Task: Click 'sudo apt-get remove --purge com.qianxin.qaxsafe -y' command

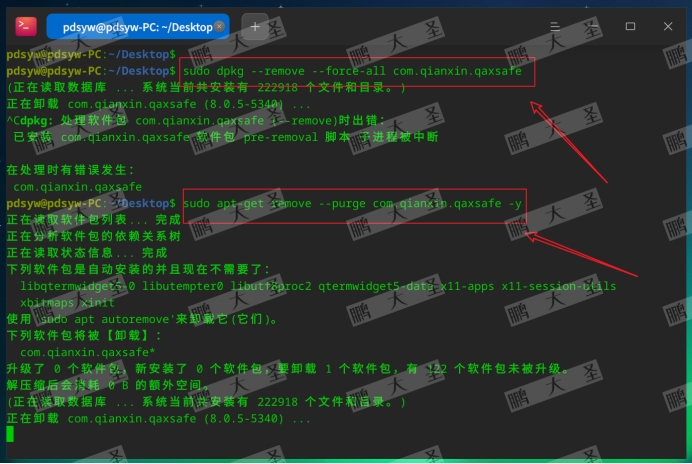Action: 352,204
